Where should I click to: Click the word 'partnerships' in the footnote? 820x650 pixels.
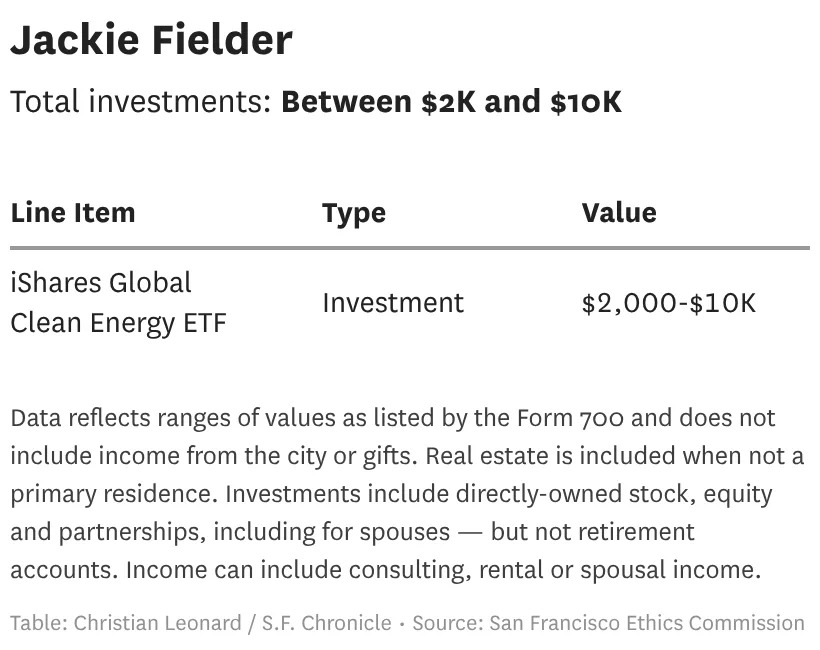click(133, 532)
